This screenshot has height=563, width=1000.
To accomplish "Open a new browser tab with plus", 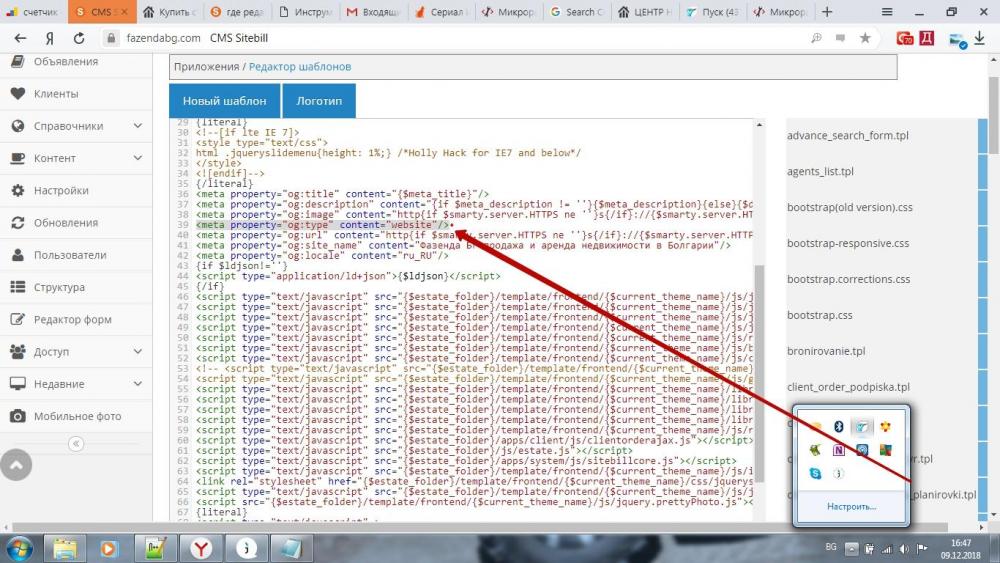I will (x=827, y=11).
